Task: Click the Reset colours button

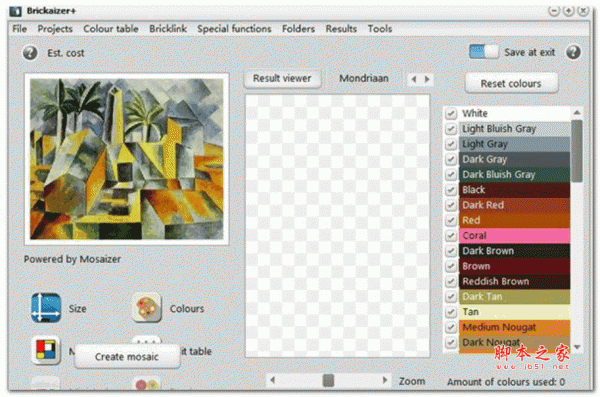Action: [511, 83]
